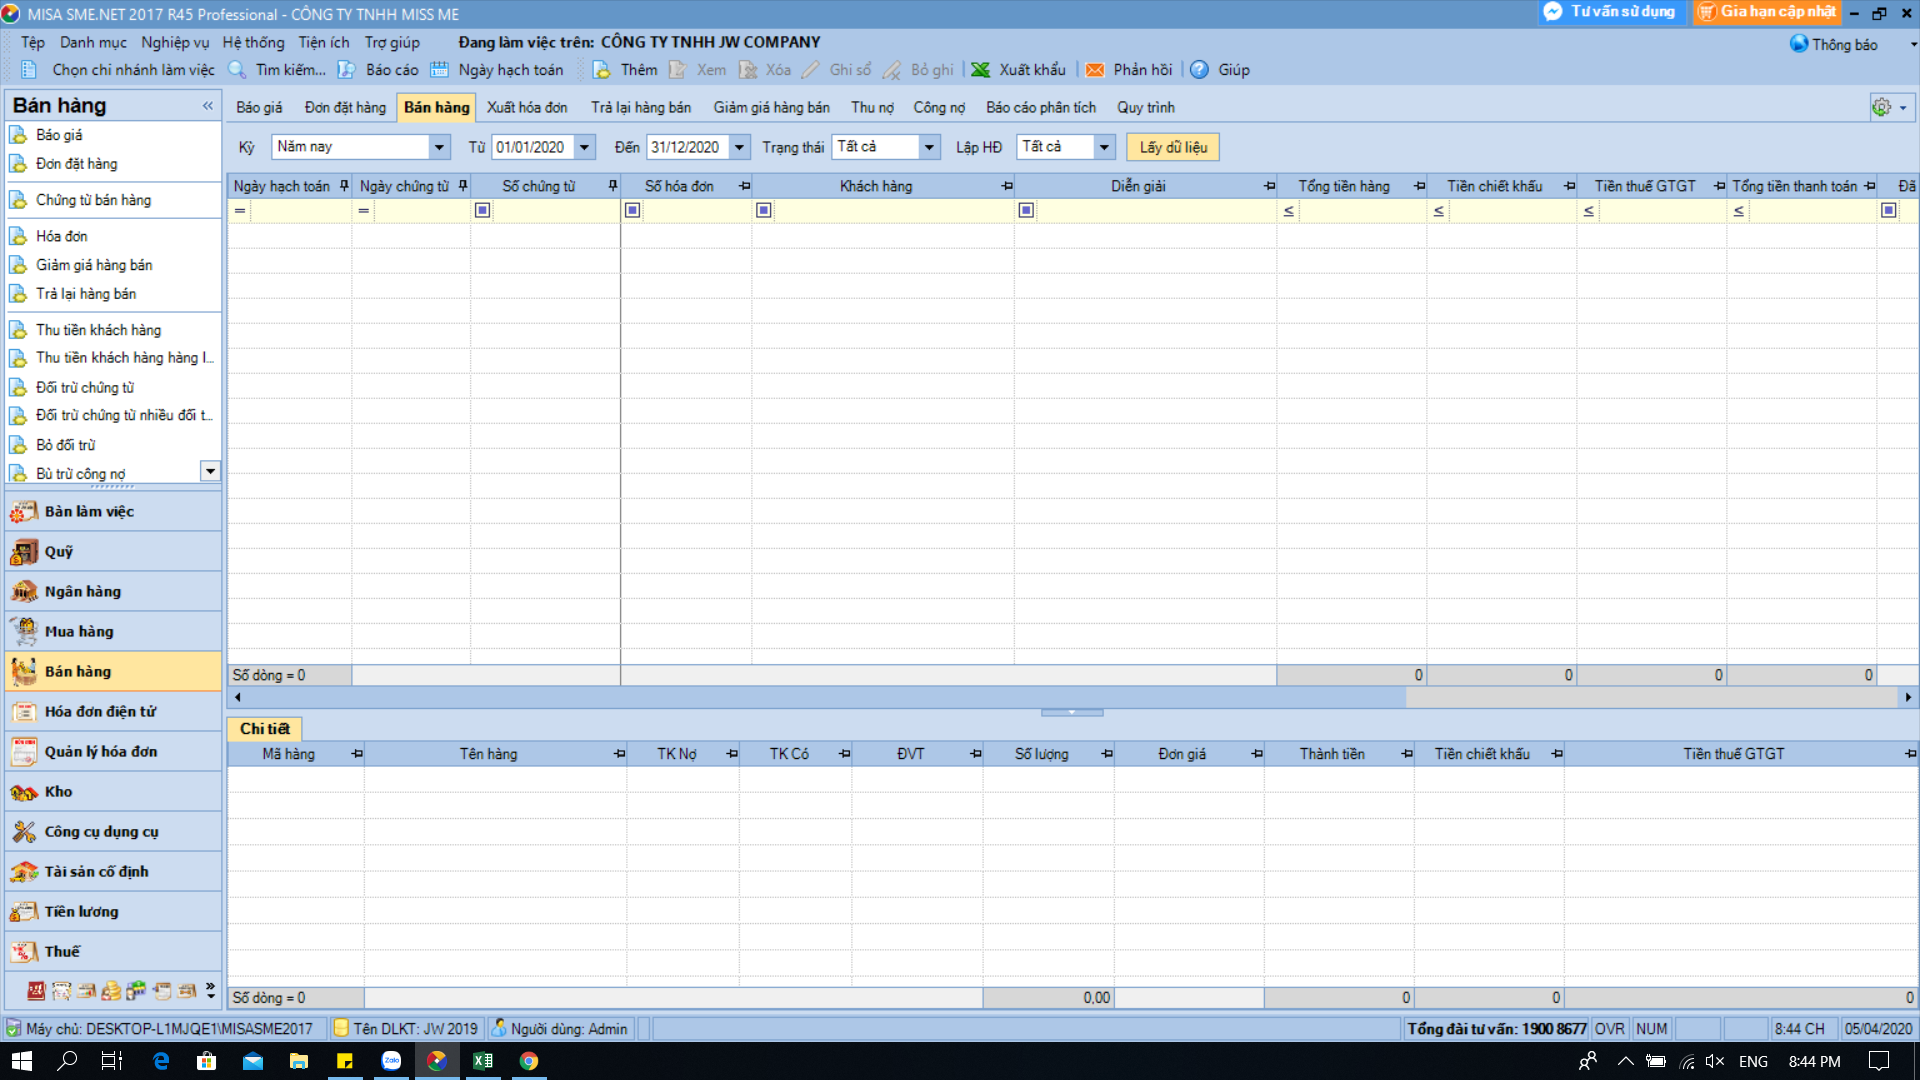
Task: Click the Thêm add-new toolbar icon
Action: (602, 70)
